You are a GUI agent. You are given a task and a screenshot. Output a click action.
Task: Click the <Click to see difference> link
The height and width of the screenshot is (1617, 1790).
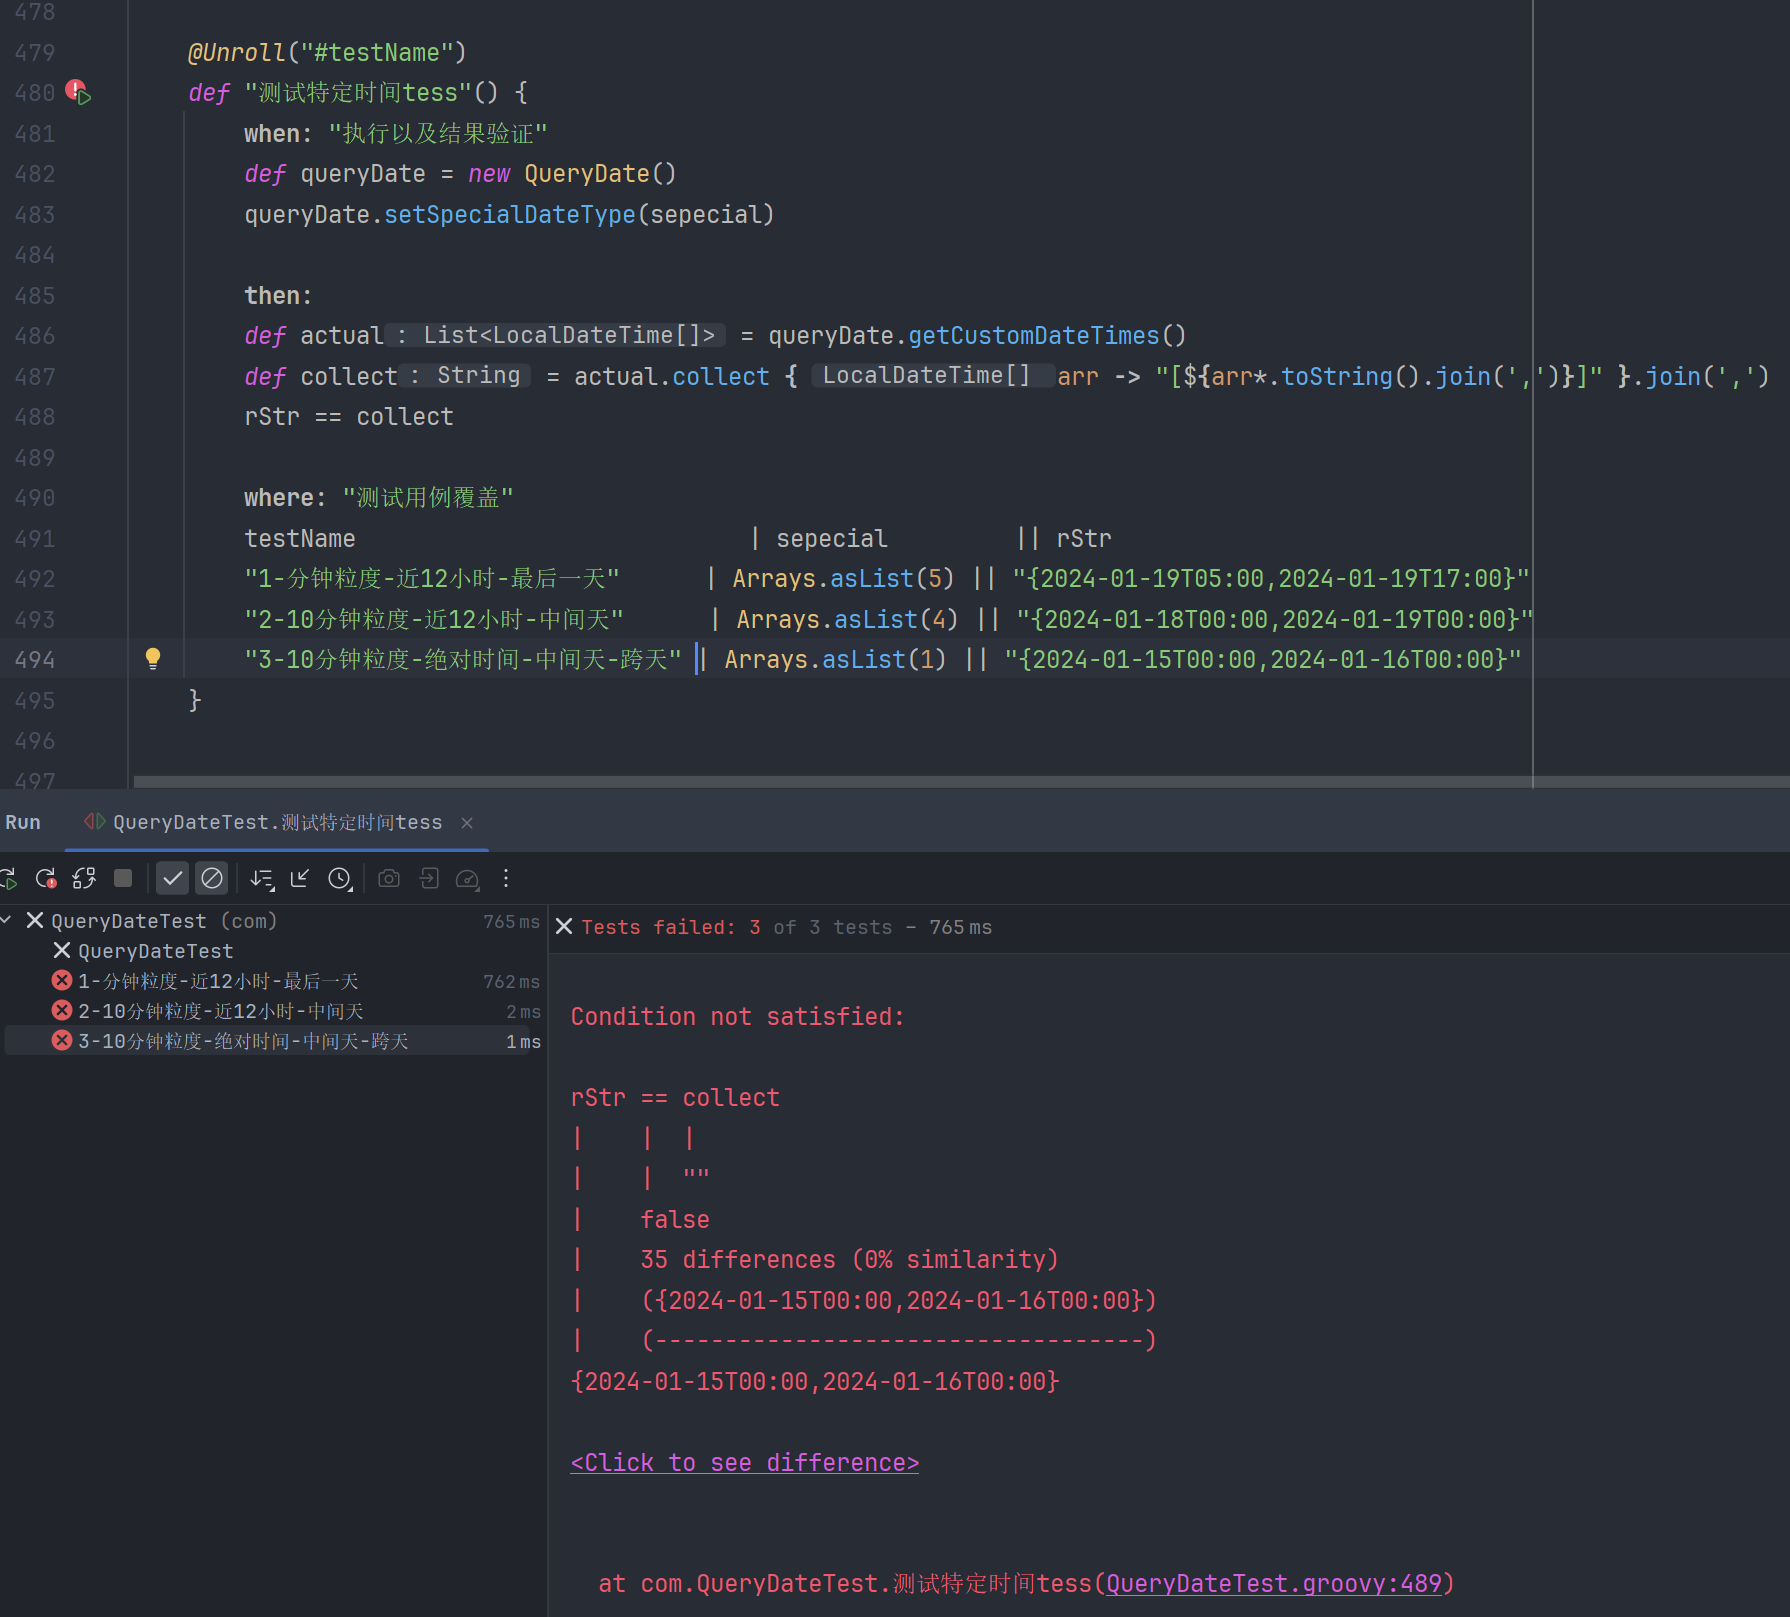(x=744, y=1463)
